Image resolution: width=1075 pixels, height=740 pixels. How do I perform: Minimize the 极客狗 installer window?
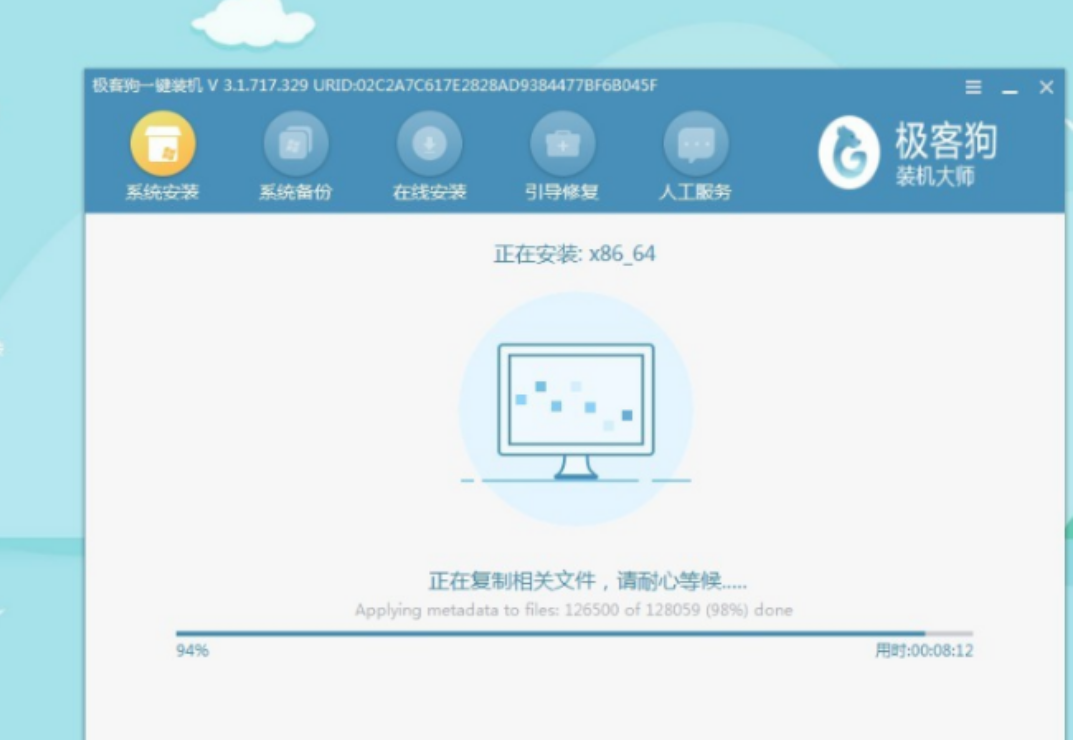click(1009, 89)
